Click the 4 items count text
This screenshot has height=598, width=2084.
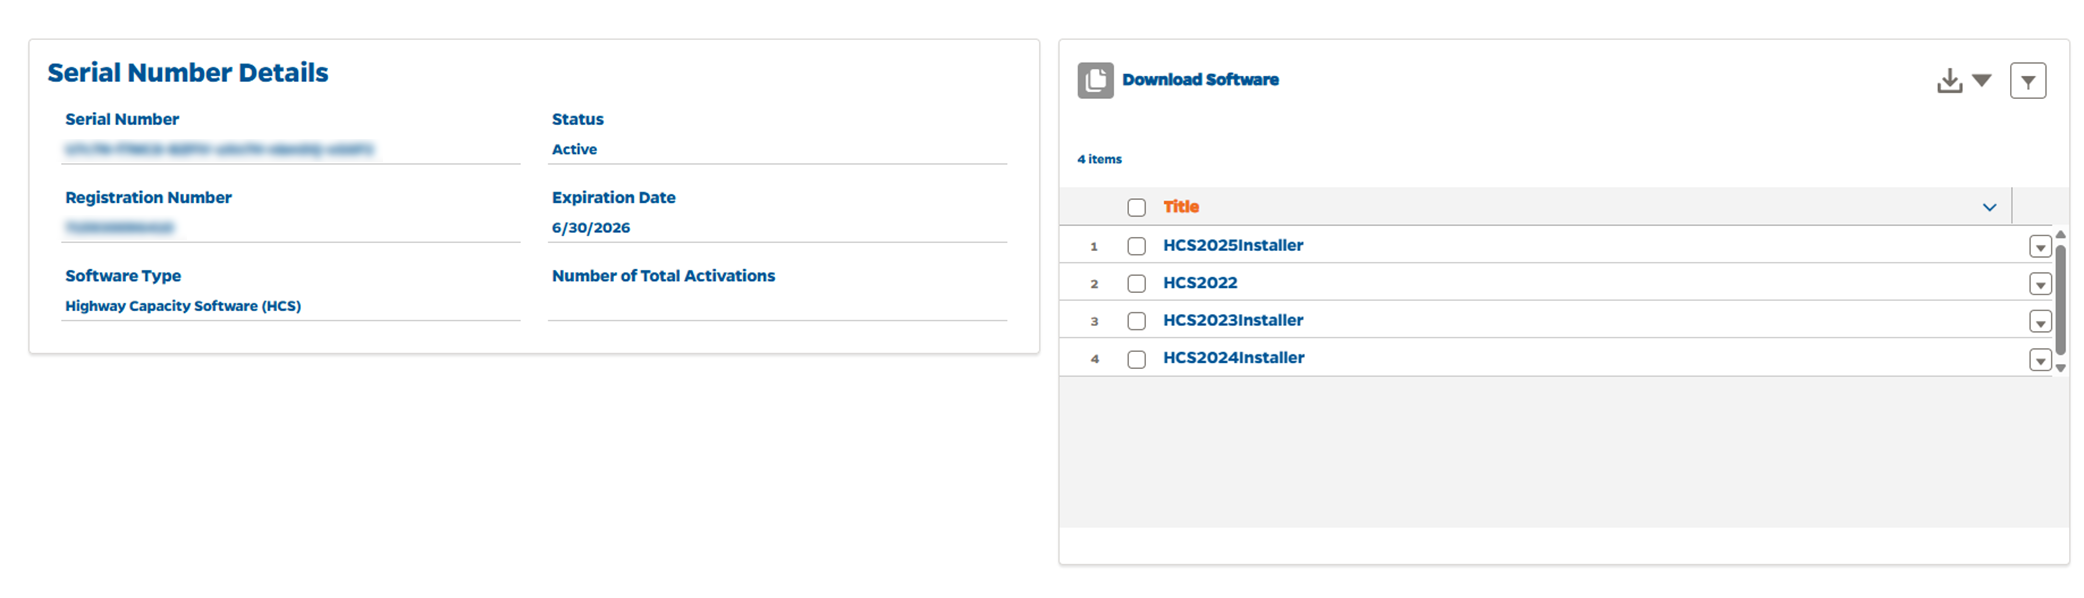[1099, 159]
